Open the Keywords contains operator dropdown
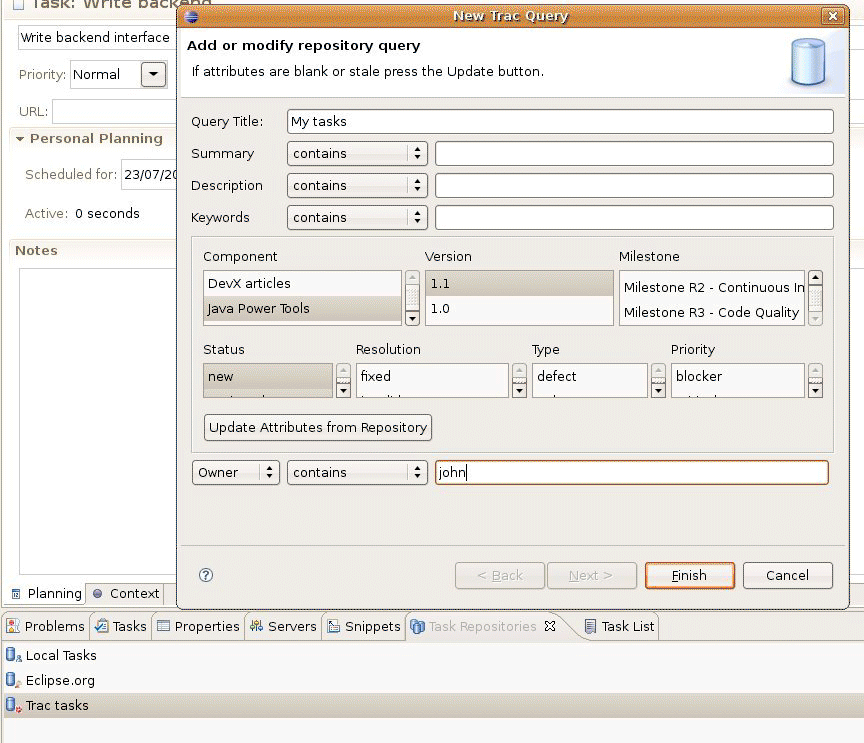 coord(357,217)
